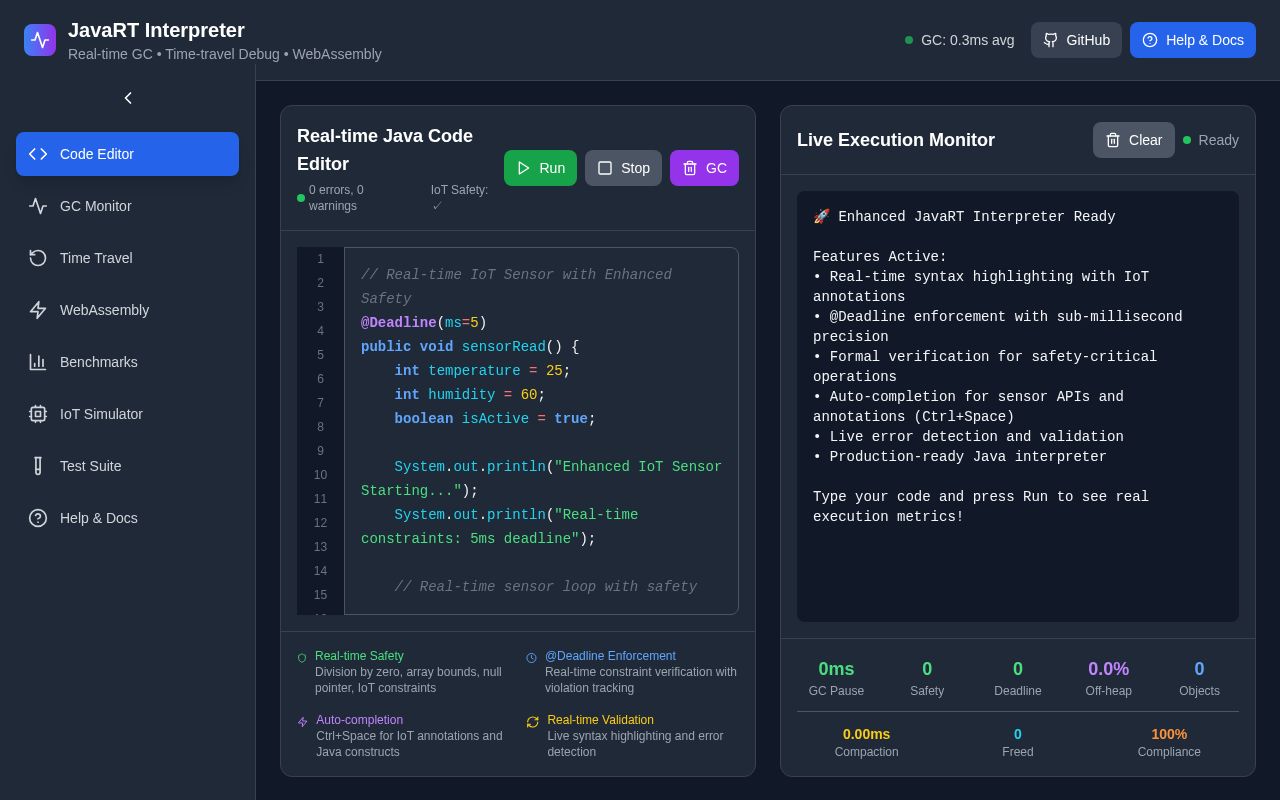
Task: Click the sidebar Help & Docs question icon
Action: pos(38,518)
